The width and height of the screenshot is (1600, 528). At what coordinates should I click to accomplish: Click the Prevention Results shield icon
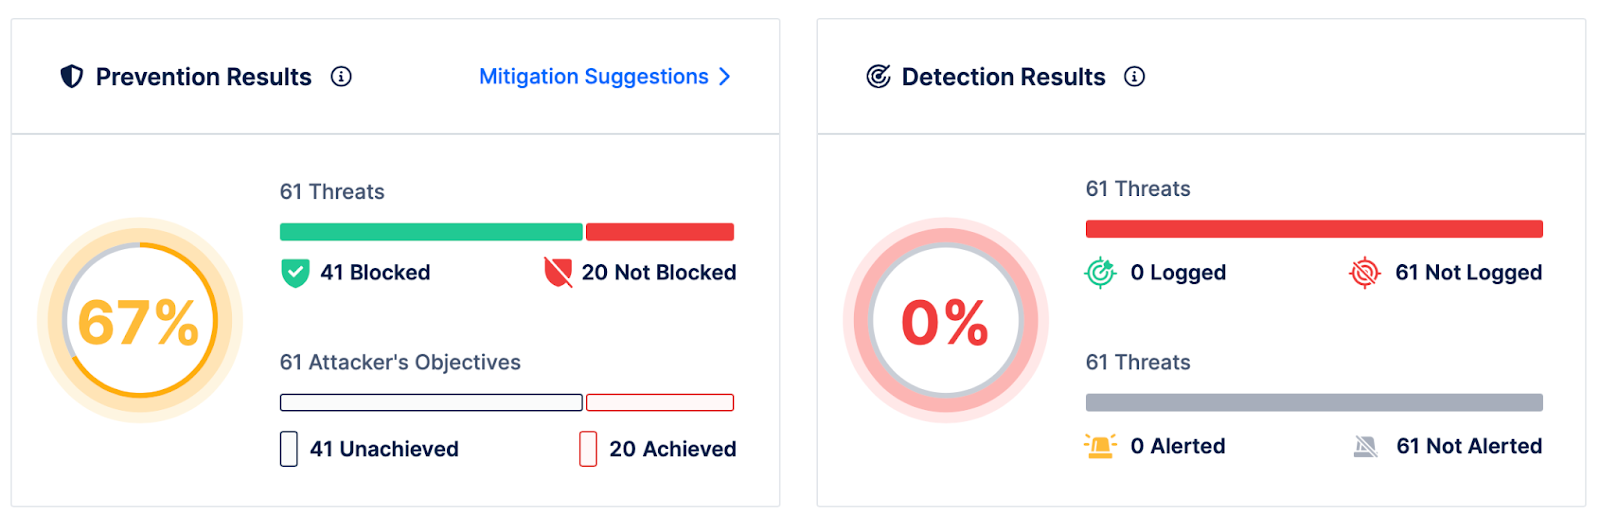(x=72, y=77)
